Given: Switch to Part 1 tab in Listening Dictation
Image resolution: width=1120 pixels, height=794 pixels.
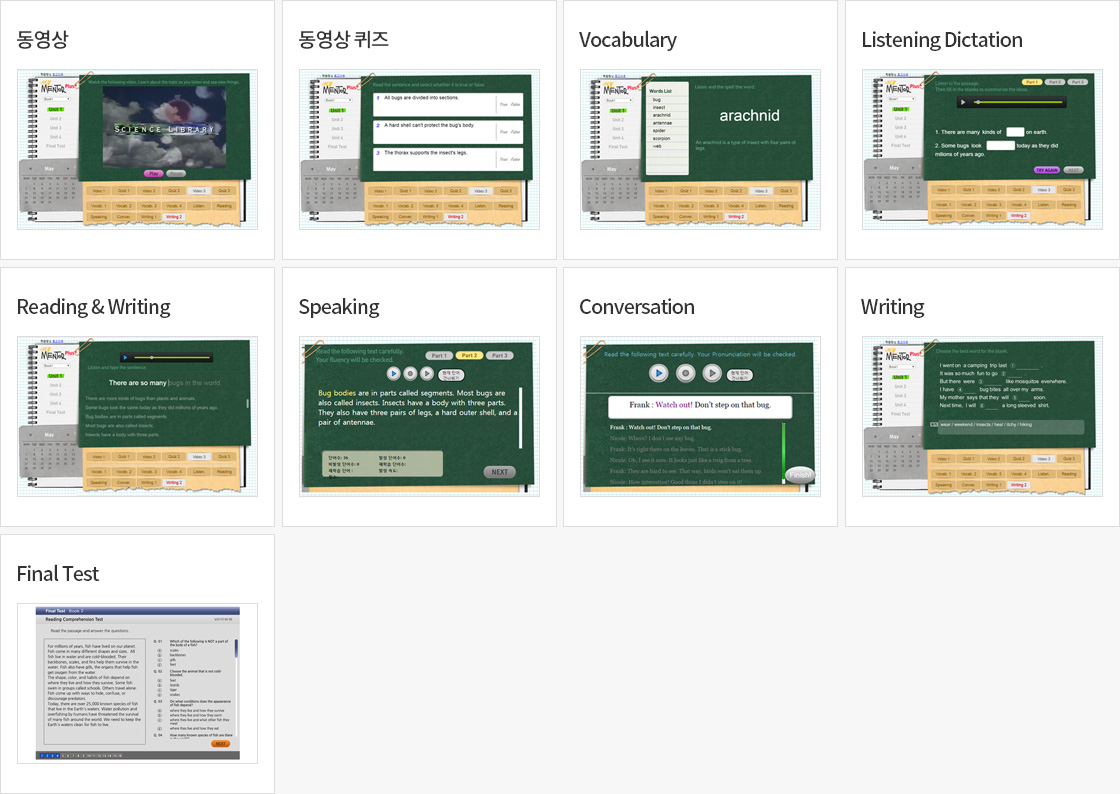Looking at the screenshot, I should click(1031, 82).
